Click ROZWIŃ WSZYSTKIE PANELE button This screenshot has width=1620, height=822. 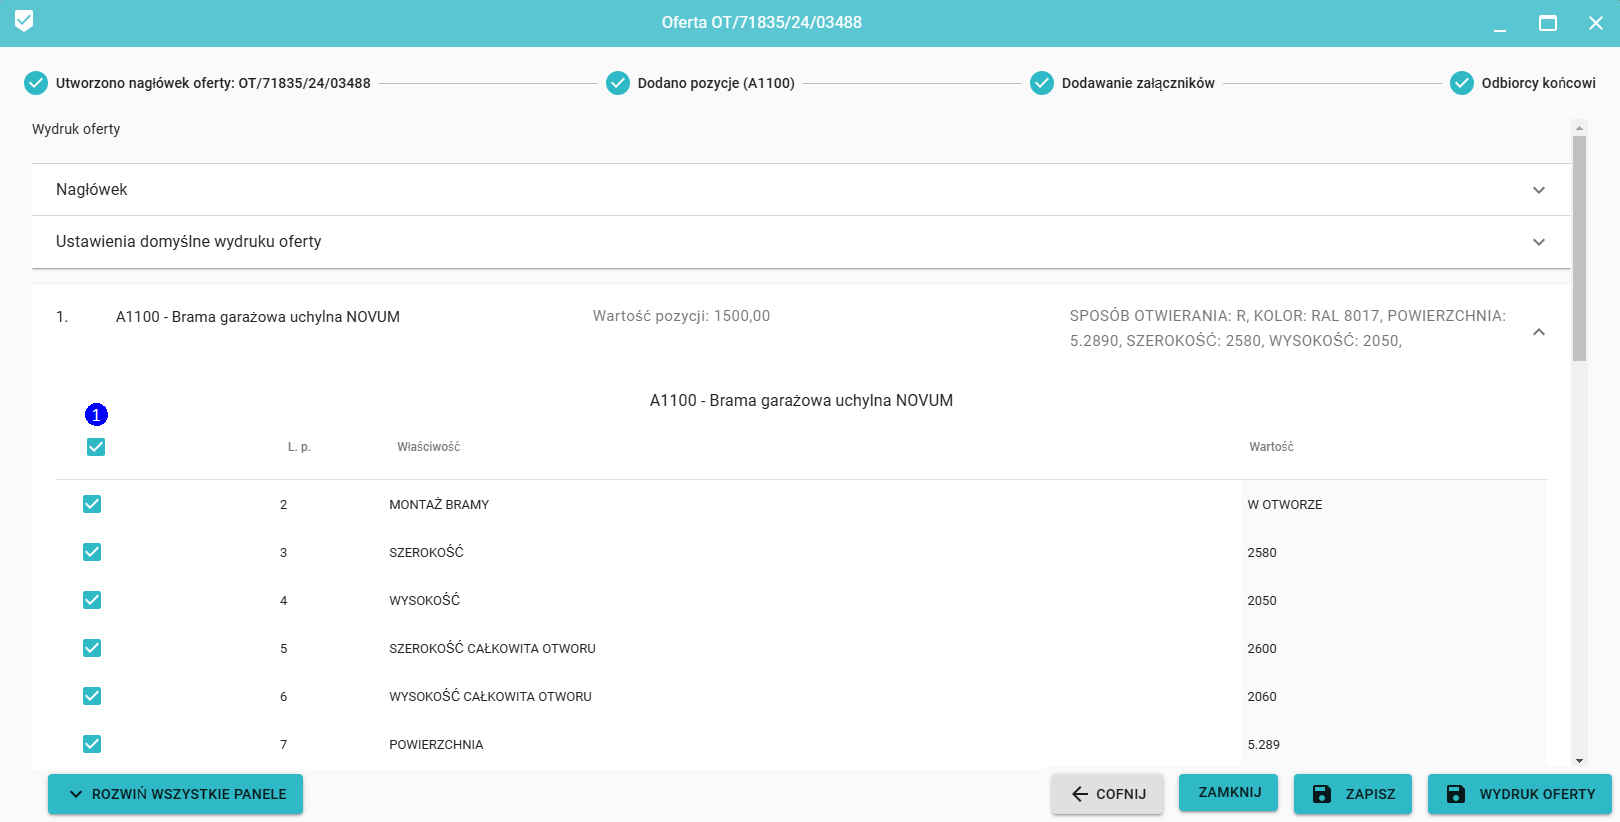pyautogui.click(x=175, y=794)
